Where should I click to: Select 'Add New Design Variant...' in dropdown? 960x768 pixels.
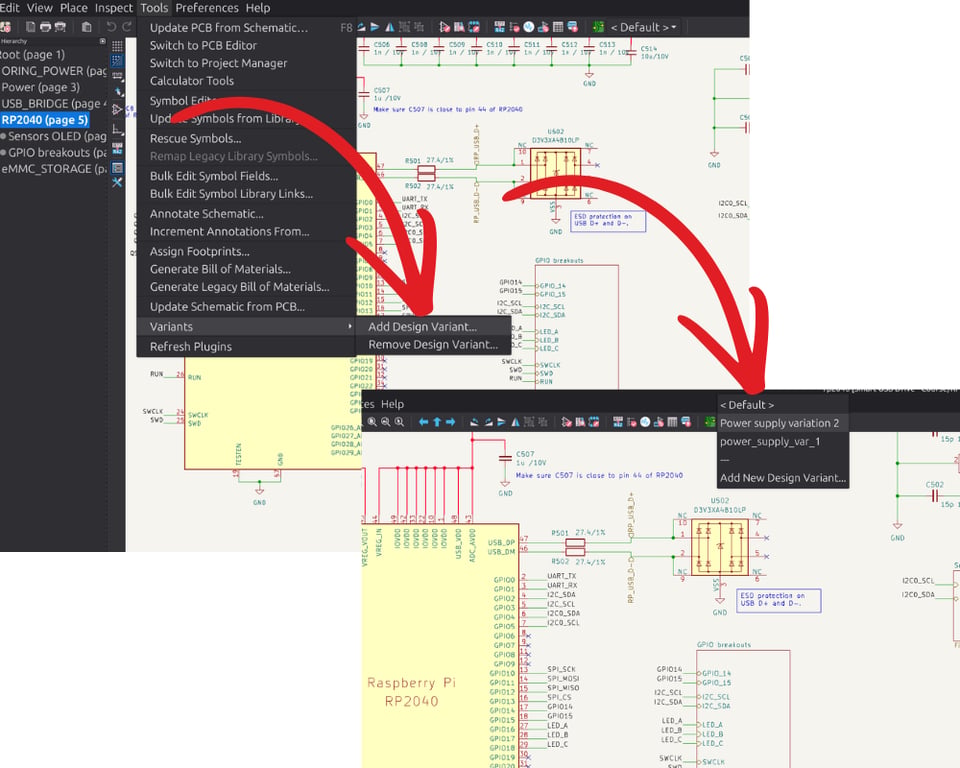tap(783, 478)
